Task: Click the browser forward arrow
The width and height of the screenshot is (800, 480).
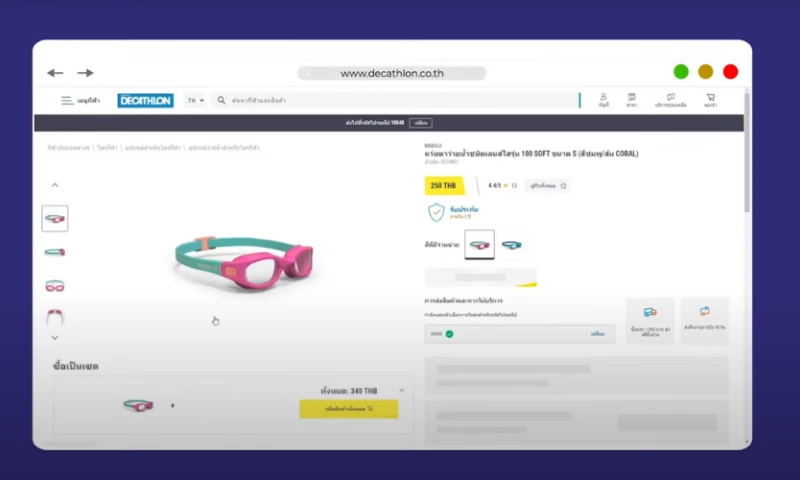Action: 85,73
